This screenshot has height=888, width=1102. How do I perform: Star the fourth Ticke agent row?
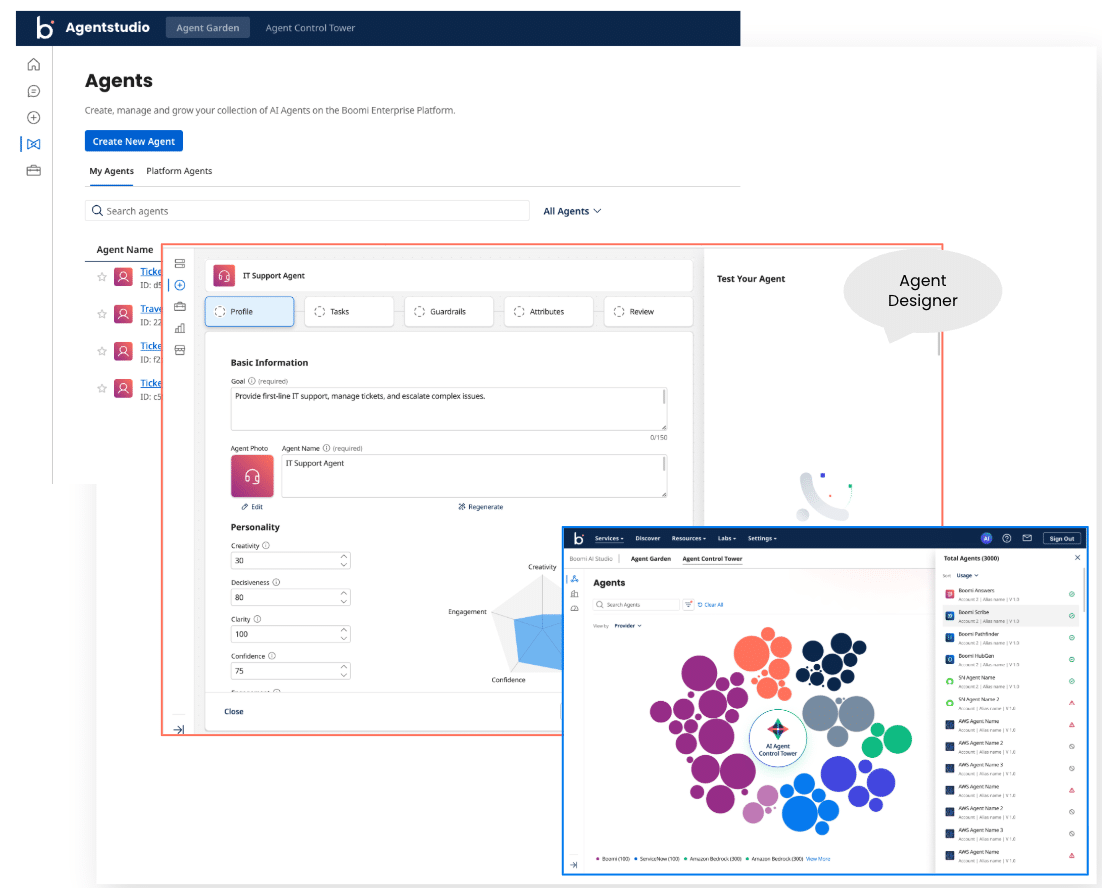(102, 388)
